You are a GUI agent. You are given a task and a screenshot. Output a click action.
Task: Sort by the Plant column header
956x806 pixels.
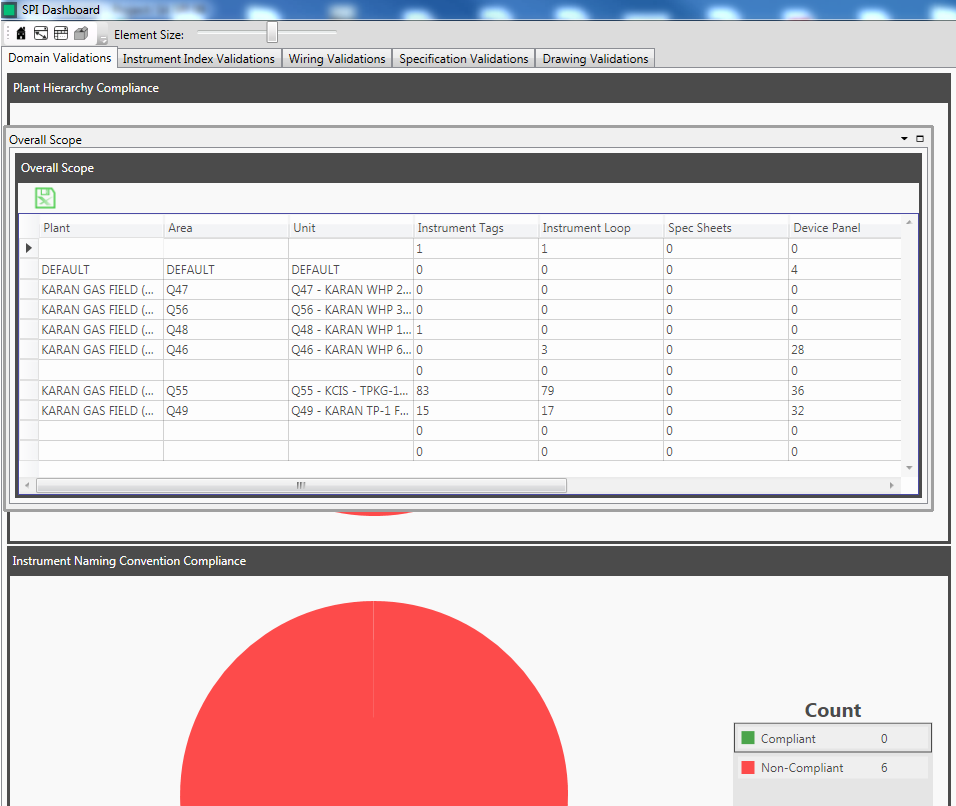point(57,228)
